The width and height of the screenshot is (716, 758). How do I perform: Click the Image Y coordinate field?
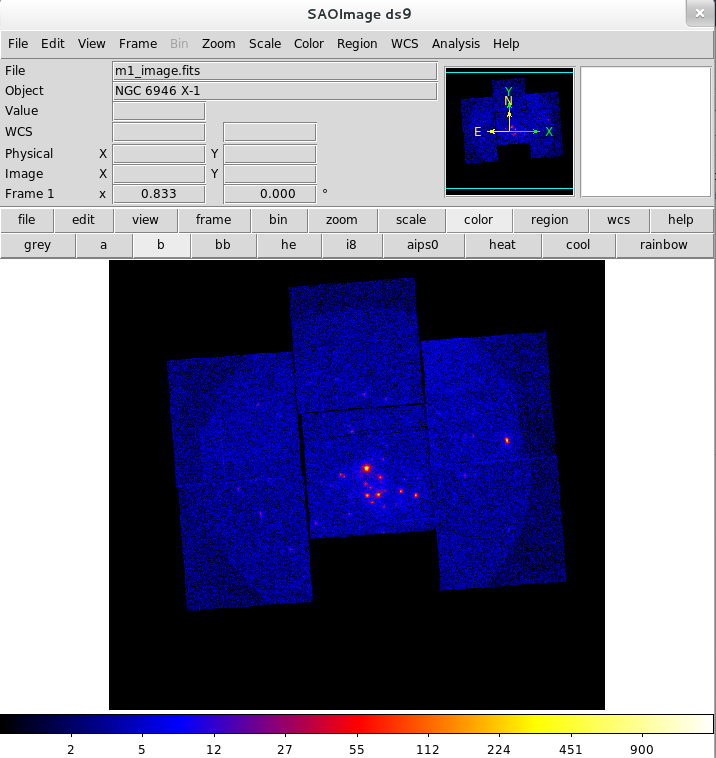point(270,174)
